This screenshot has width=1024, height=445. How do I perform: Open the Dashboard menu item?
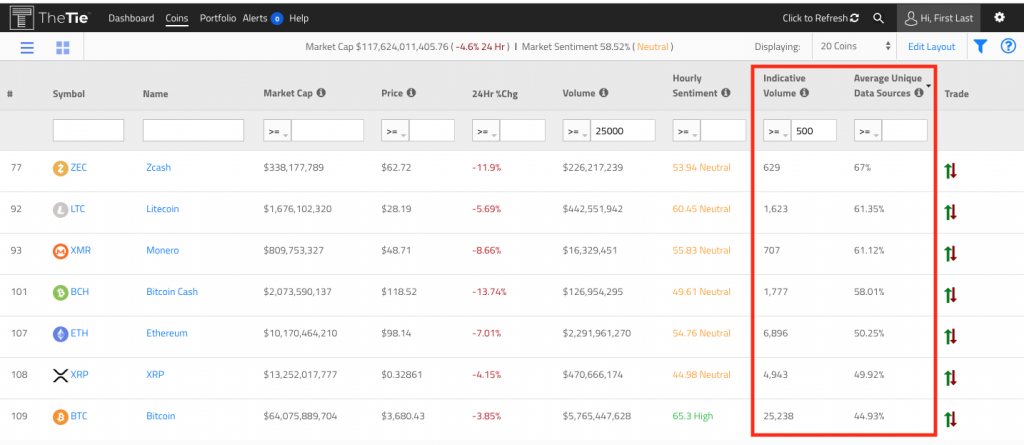131,18
